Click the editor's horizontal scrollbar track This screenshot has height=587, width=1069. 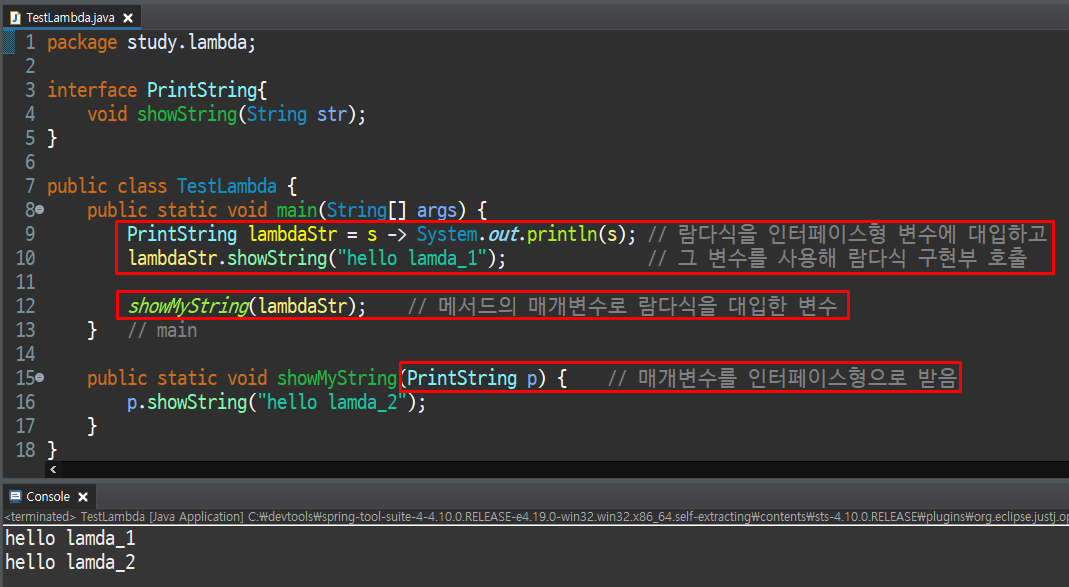point(564,469)
